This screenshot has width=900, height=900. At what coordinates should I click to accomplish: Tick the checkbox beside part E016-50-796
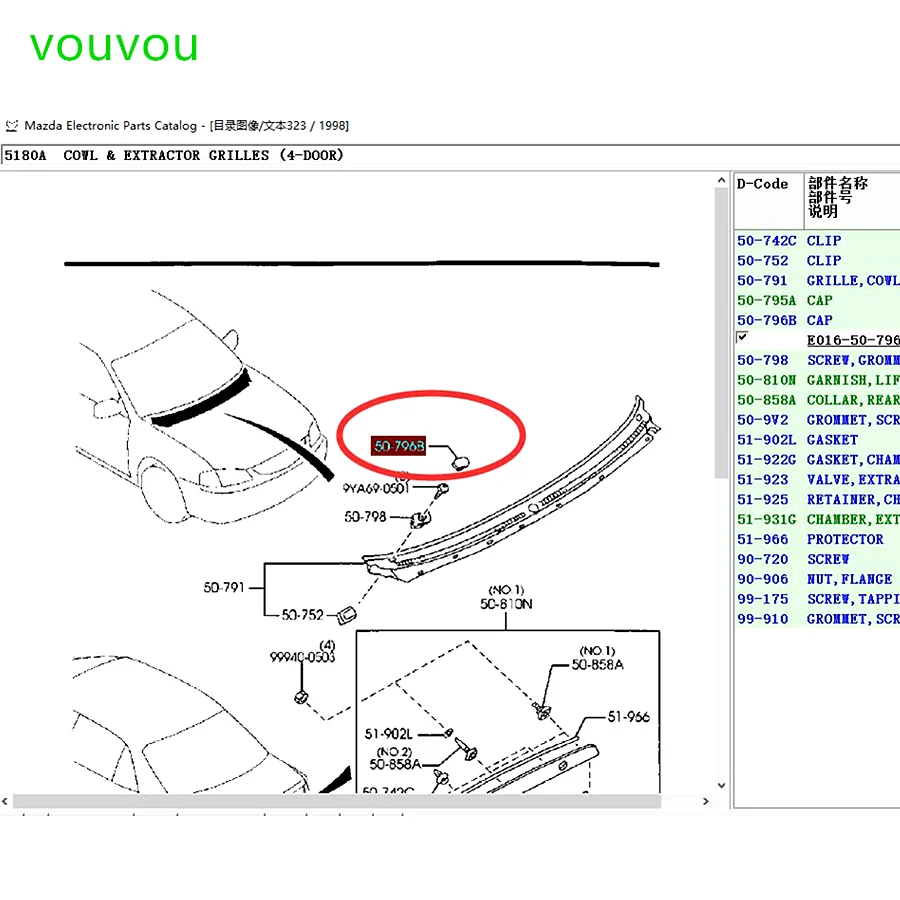[742, 338]
